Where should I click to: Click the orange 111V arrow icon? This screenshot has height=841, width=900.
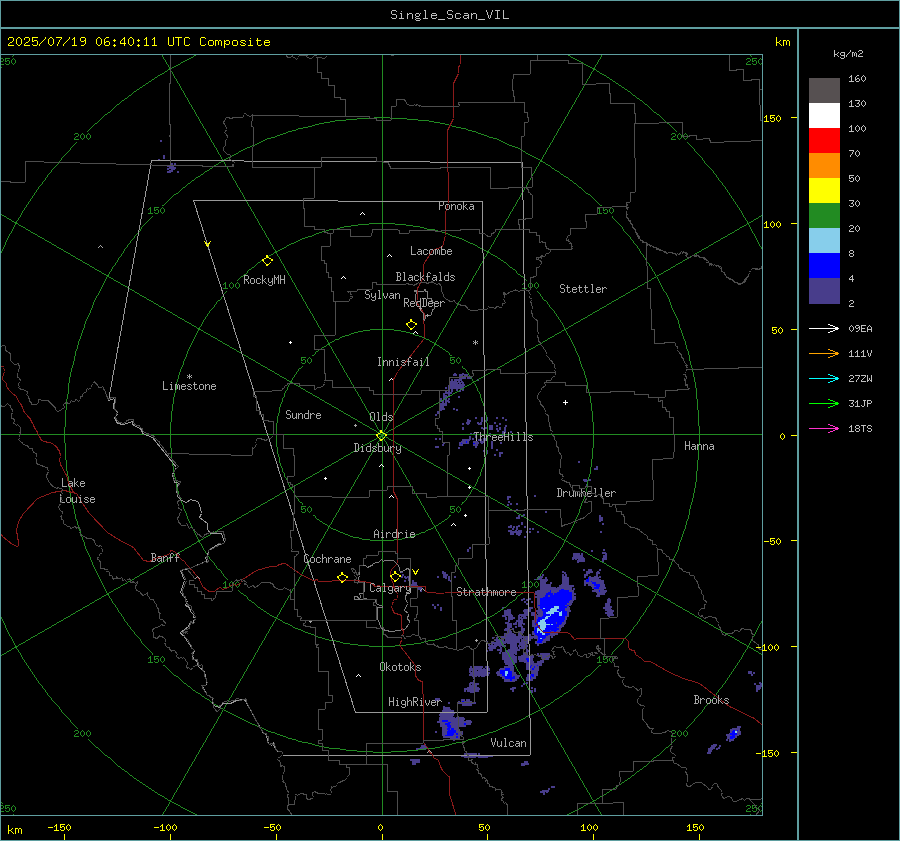point(824,354)
